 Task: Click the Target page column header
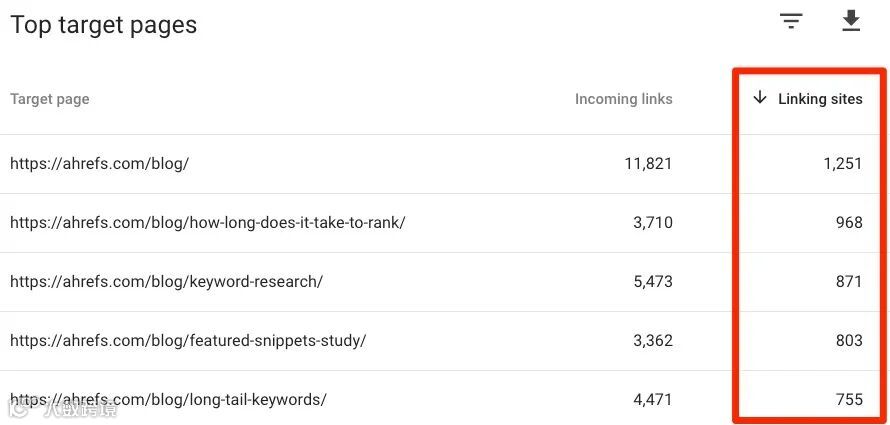tap(50, 99)
